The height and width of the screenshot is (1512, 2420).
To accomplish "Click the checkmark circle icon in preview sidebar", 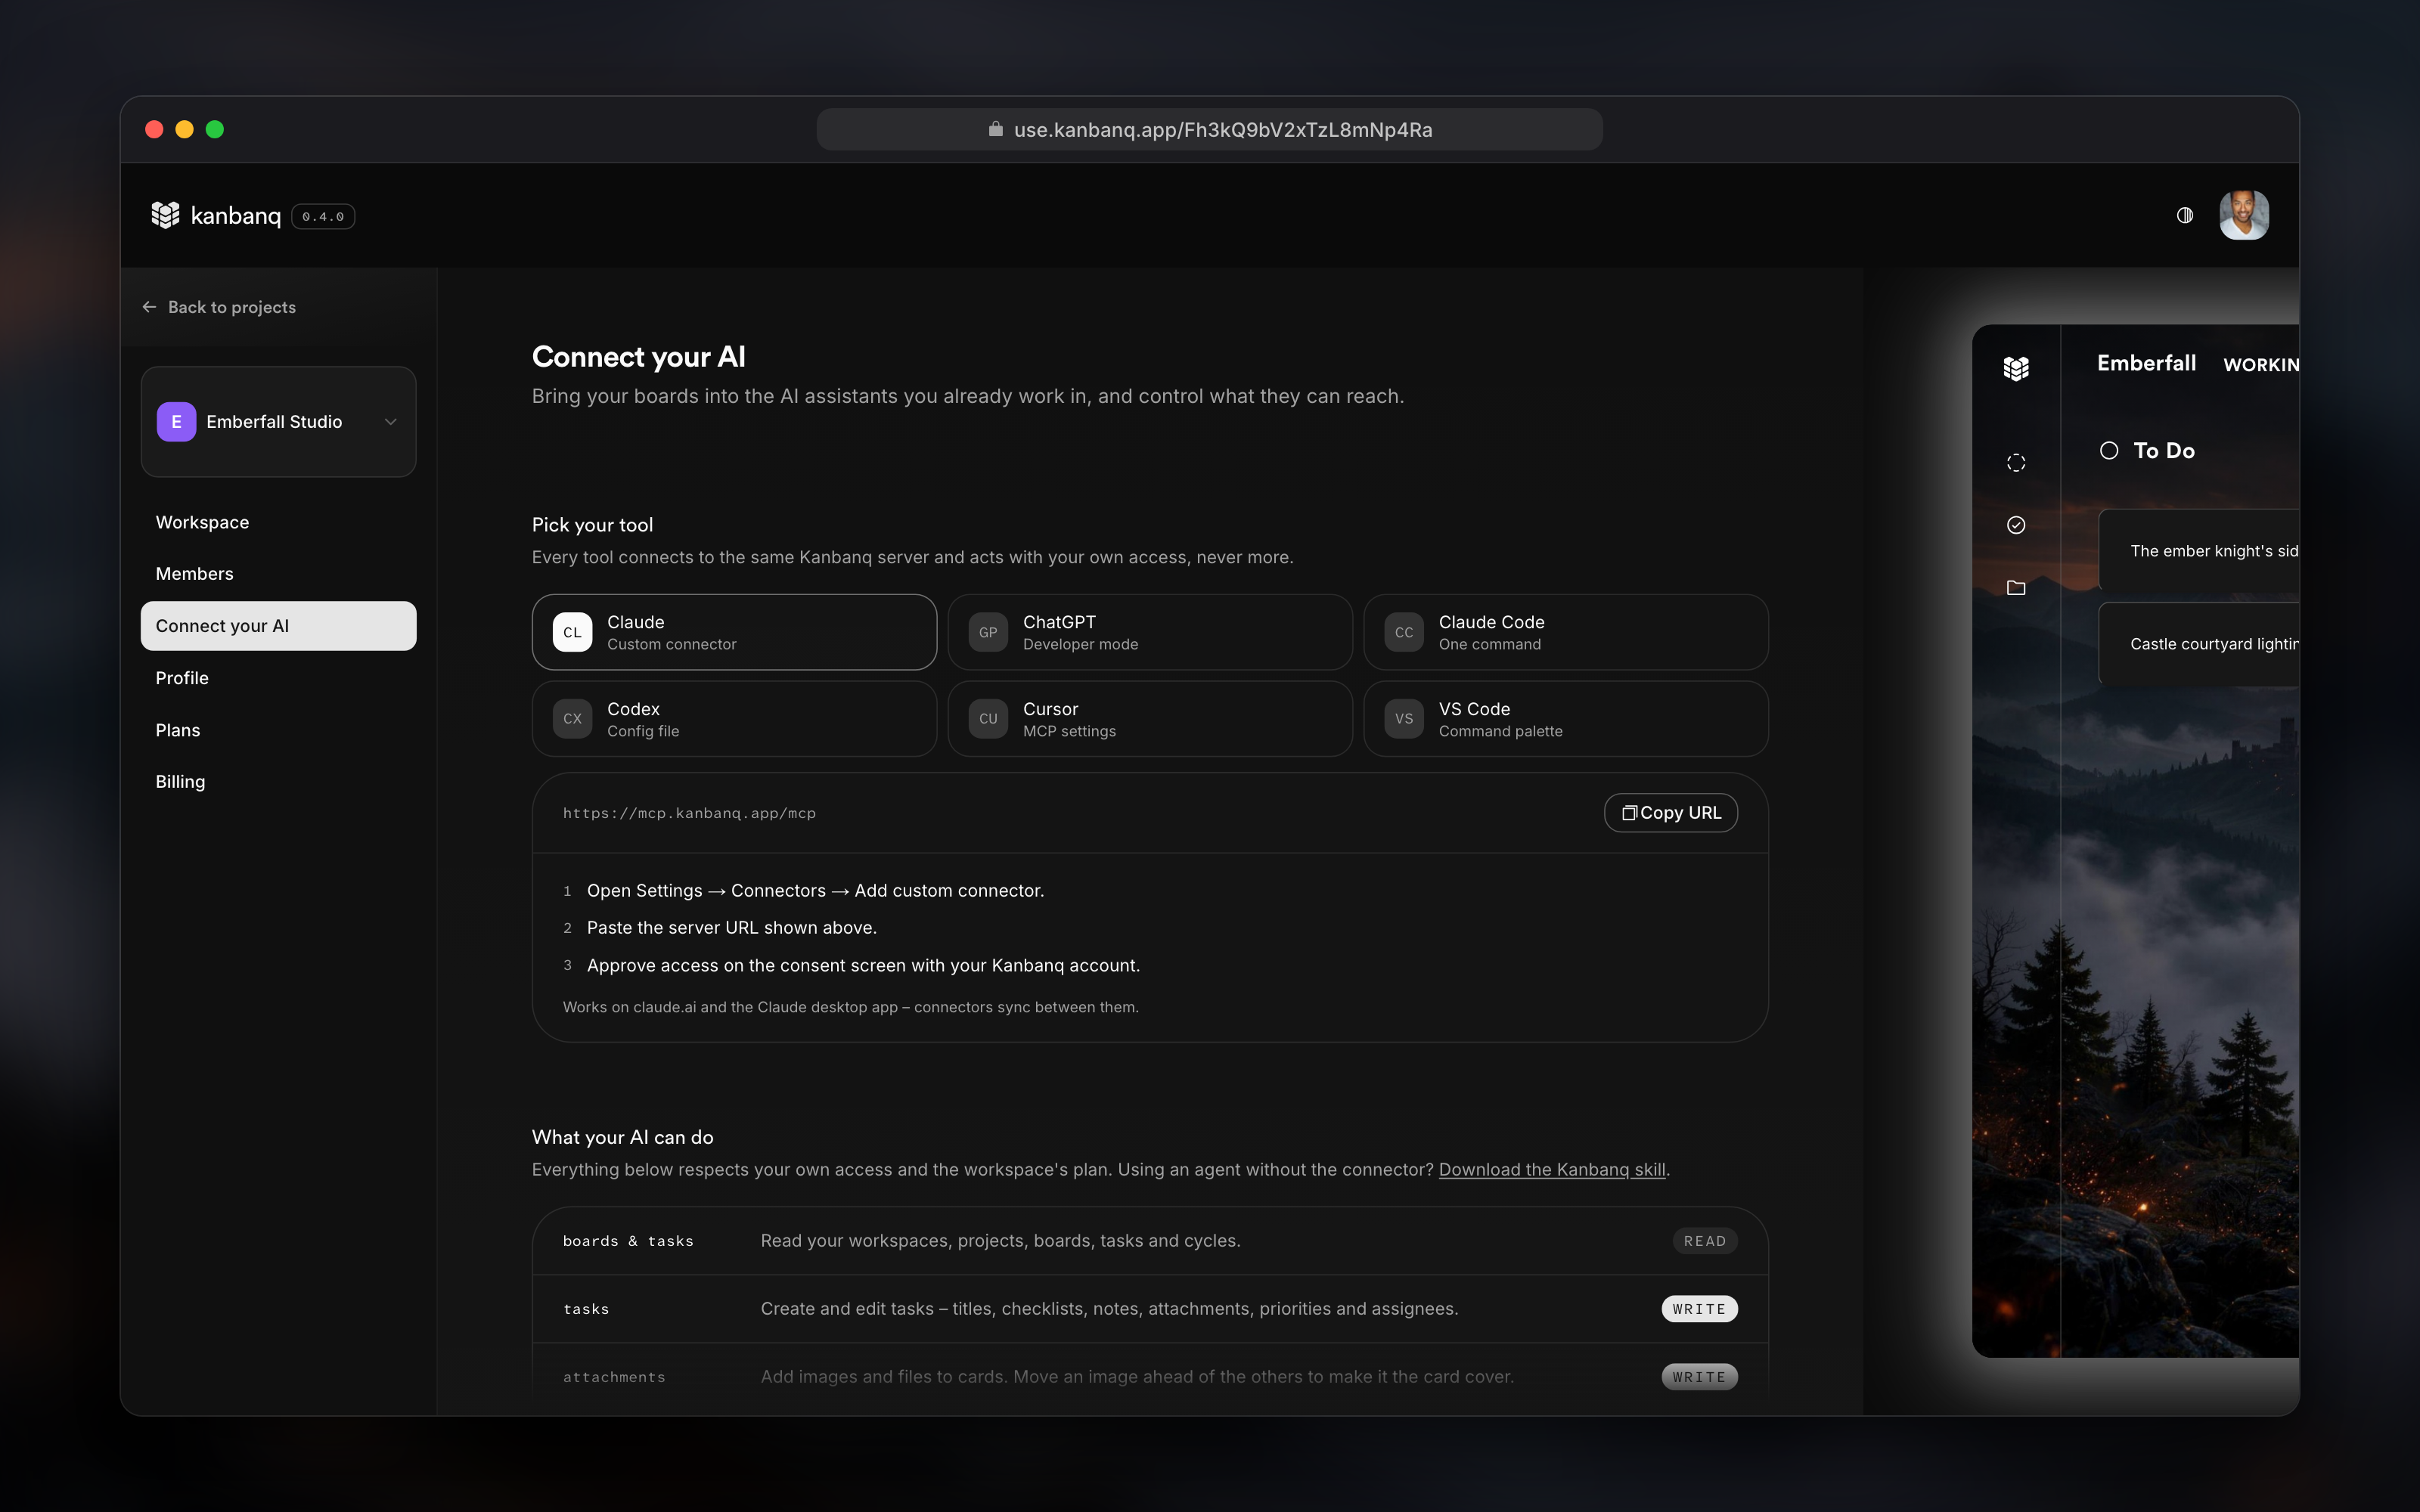I will (2016, 525).
